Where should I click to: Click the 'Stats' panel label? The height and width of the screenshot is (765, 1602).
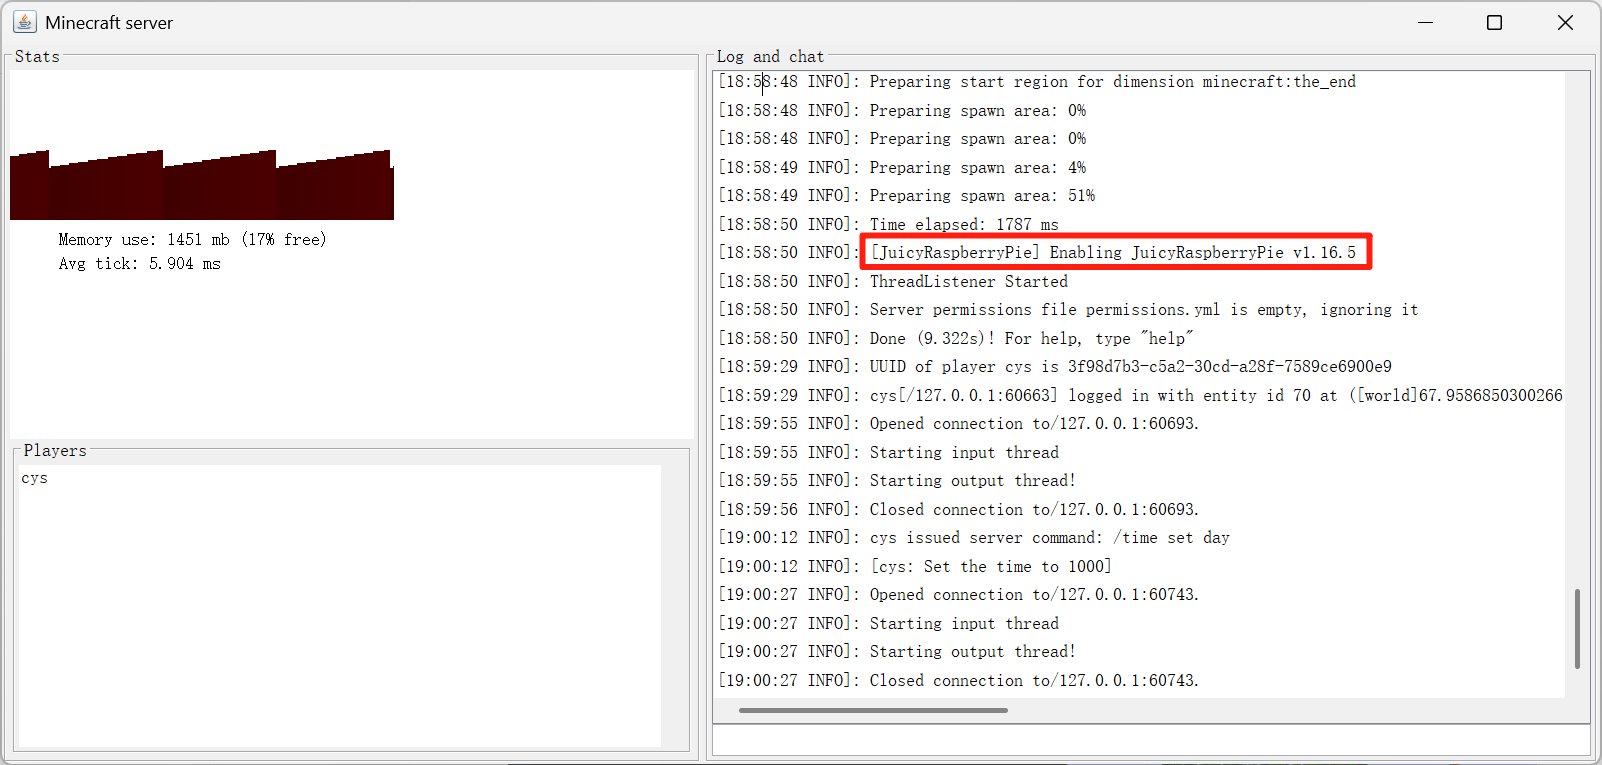(x=37, y=57)
